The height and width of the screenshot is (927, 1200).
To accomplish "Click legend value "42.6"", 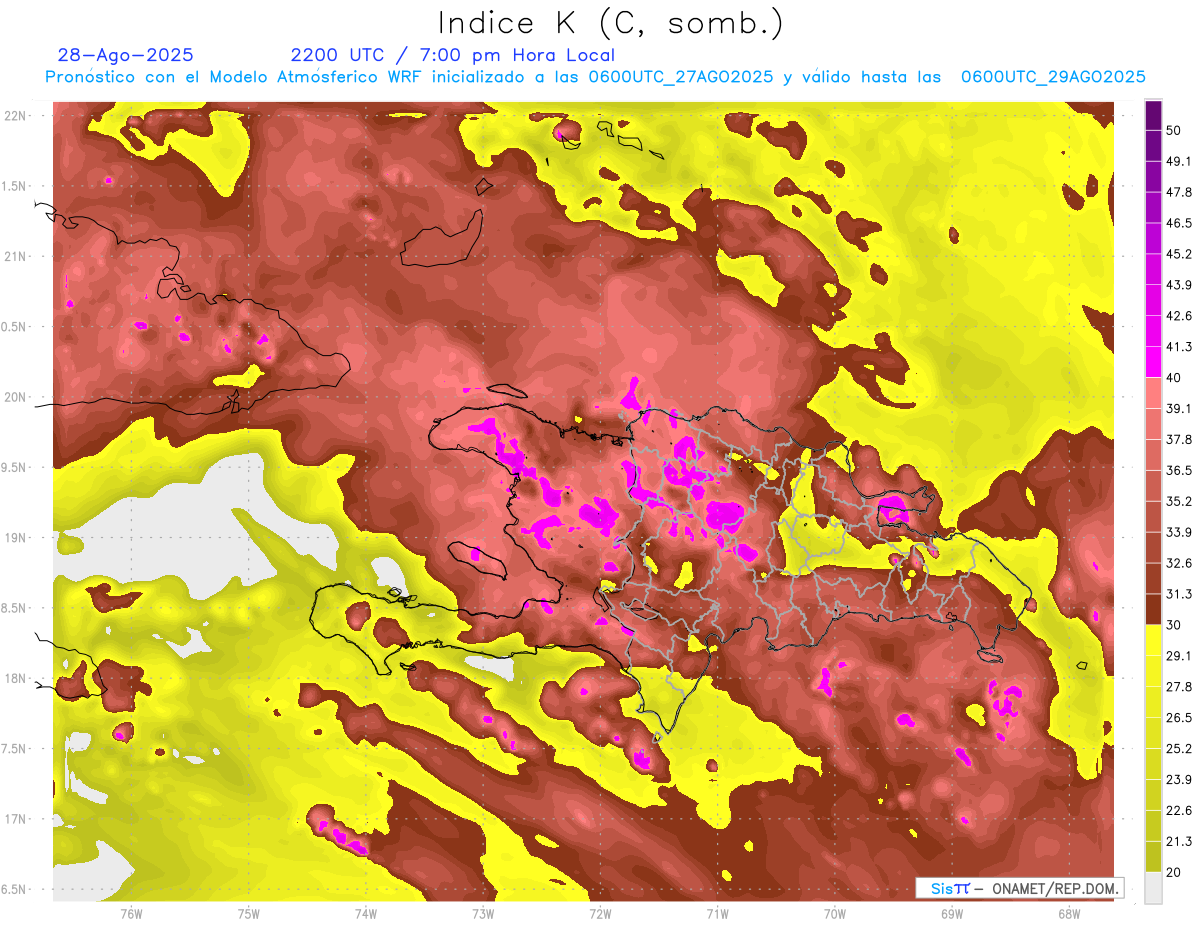I will point(1178,316).
